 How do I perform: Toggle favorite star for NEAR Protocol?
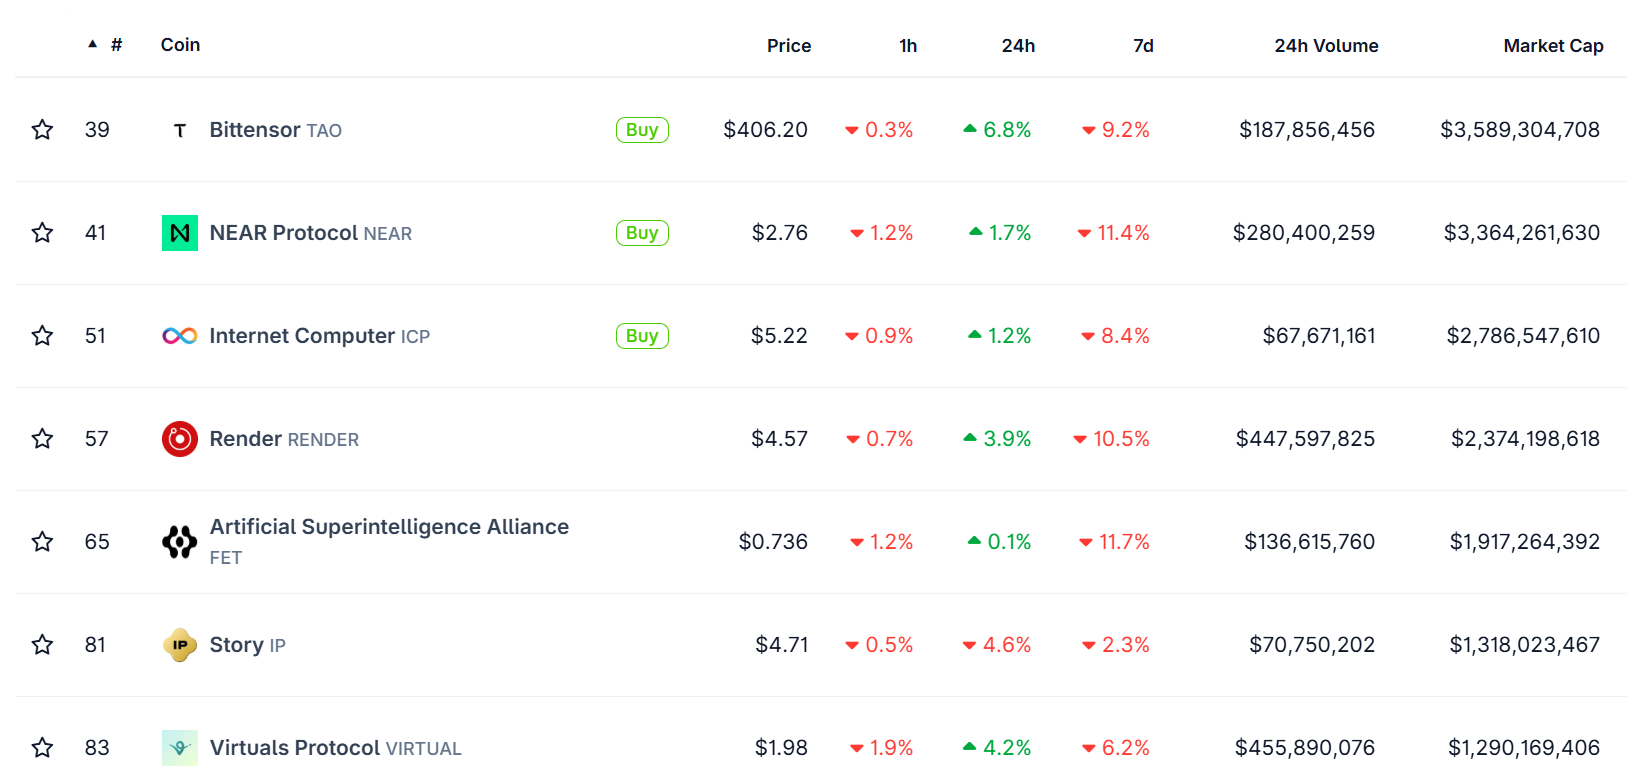pyautogui.click(x=42, y=233)
